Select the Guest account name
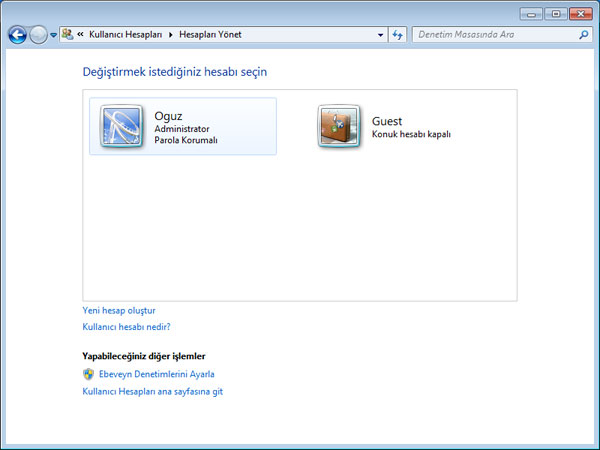This screenshot has width=600, height=450. pos(387,121)
